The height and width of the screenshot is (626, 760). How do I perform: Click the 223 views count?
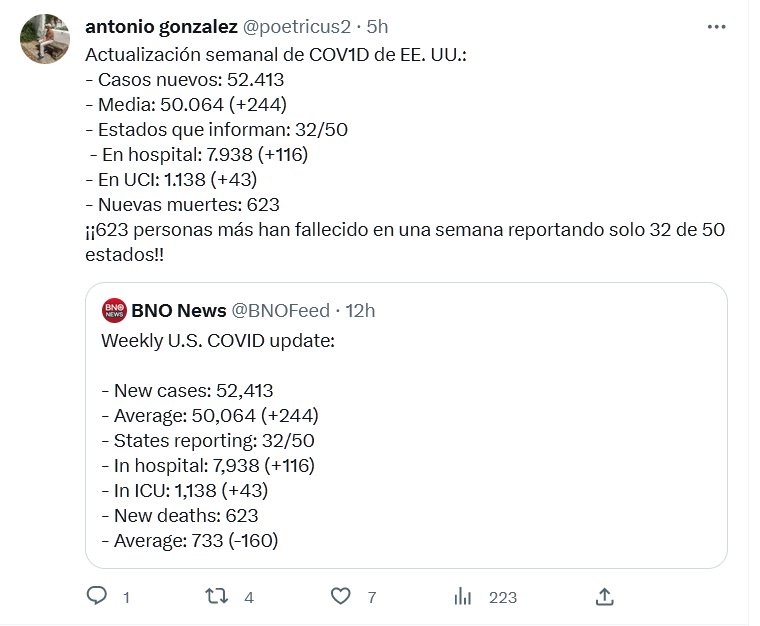(503, 598)
